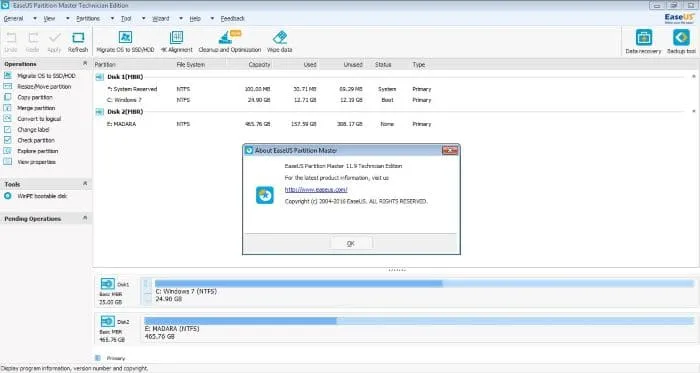
Task: Refresh the disk list
Action: tap(78, 42)
